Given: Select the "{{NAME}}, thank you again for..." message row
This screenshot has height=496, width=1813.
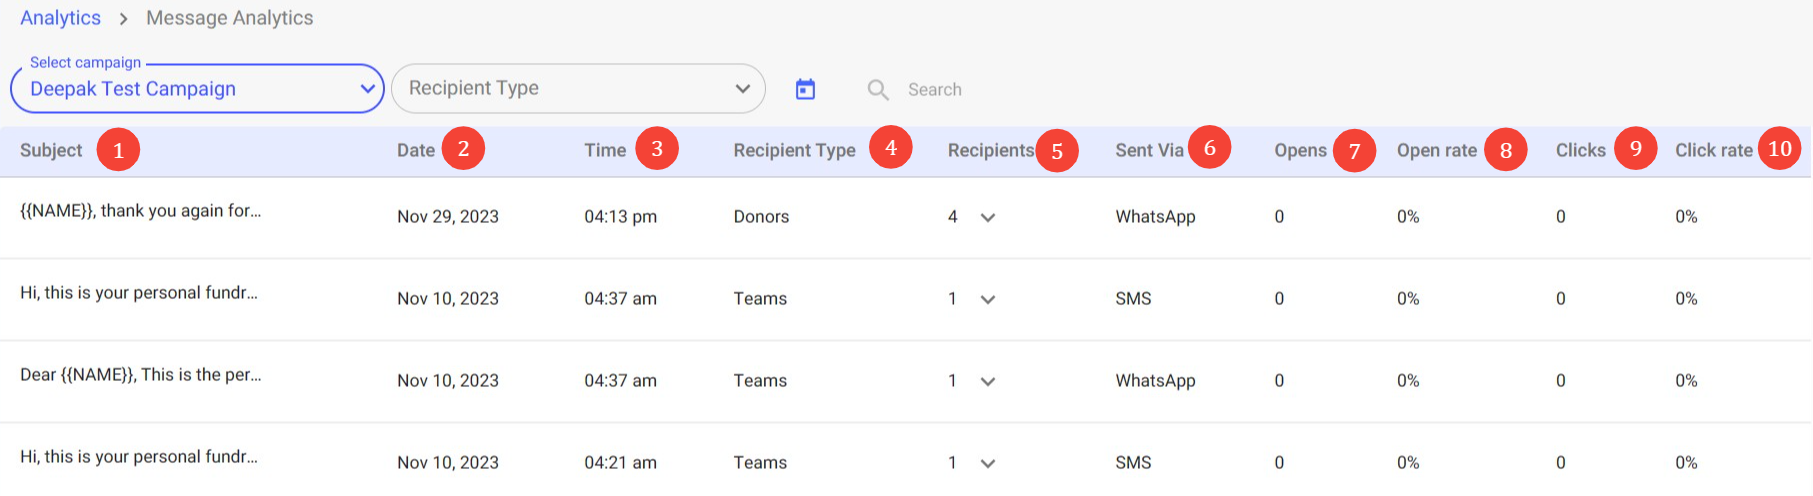Looking at the screenshot, I should click(140, 211).
